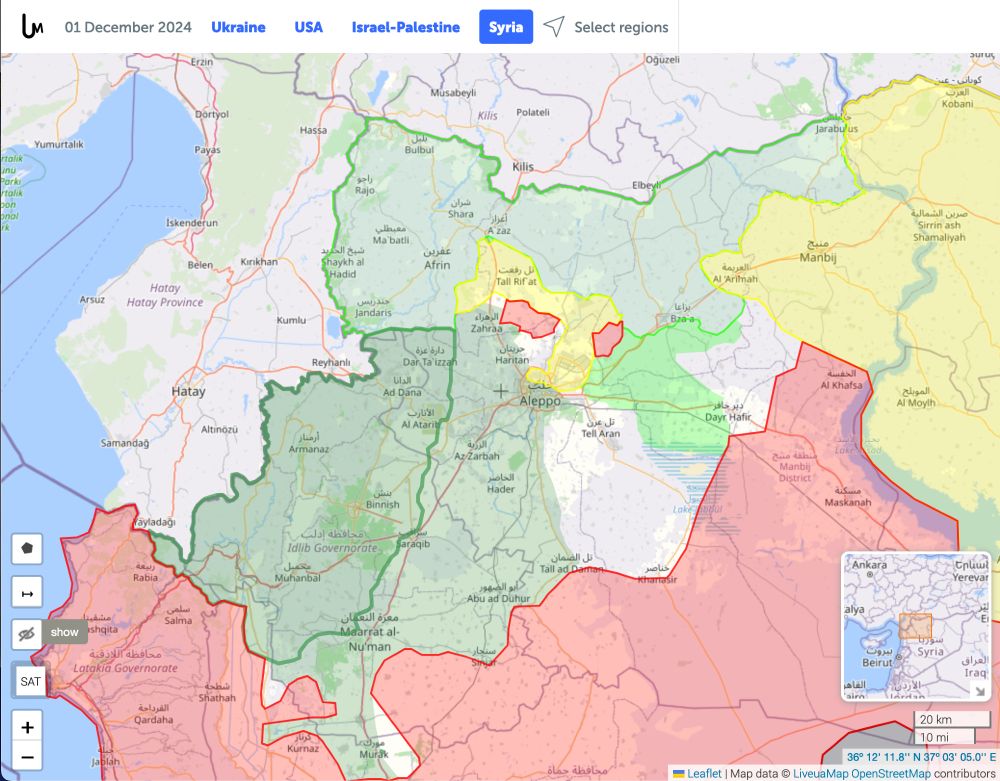
Task: Toggle the SAT satellite layer
Action: pos(30,681)
